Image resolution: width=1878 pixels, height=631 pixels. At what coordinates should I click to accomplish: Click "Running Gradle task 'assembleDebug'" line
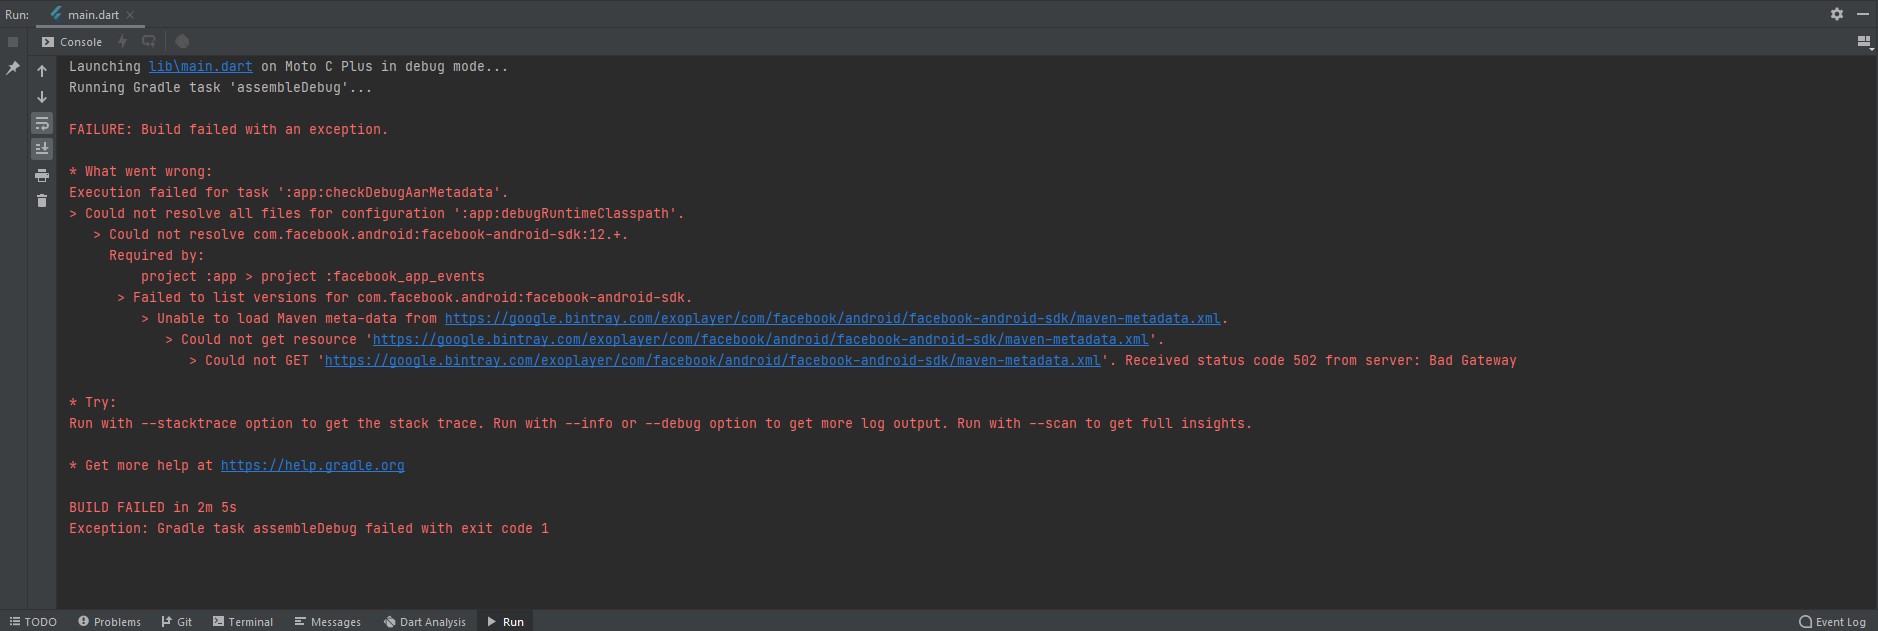point(220,87)
